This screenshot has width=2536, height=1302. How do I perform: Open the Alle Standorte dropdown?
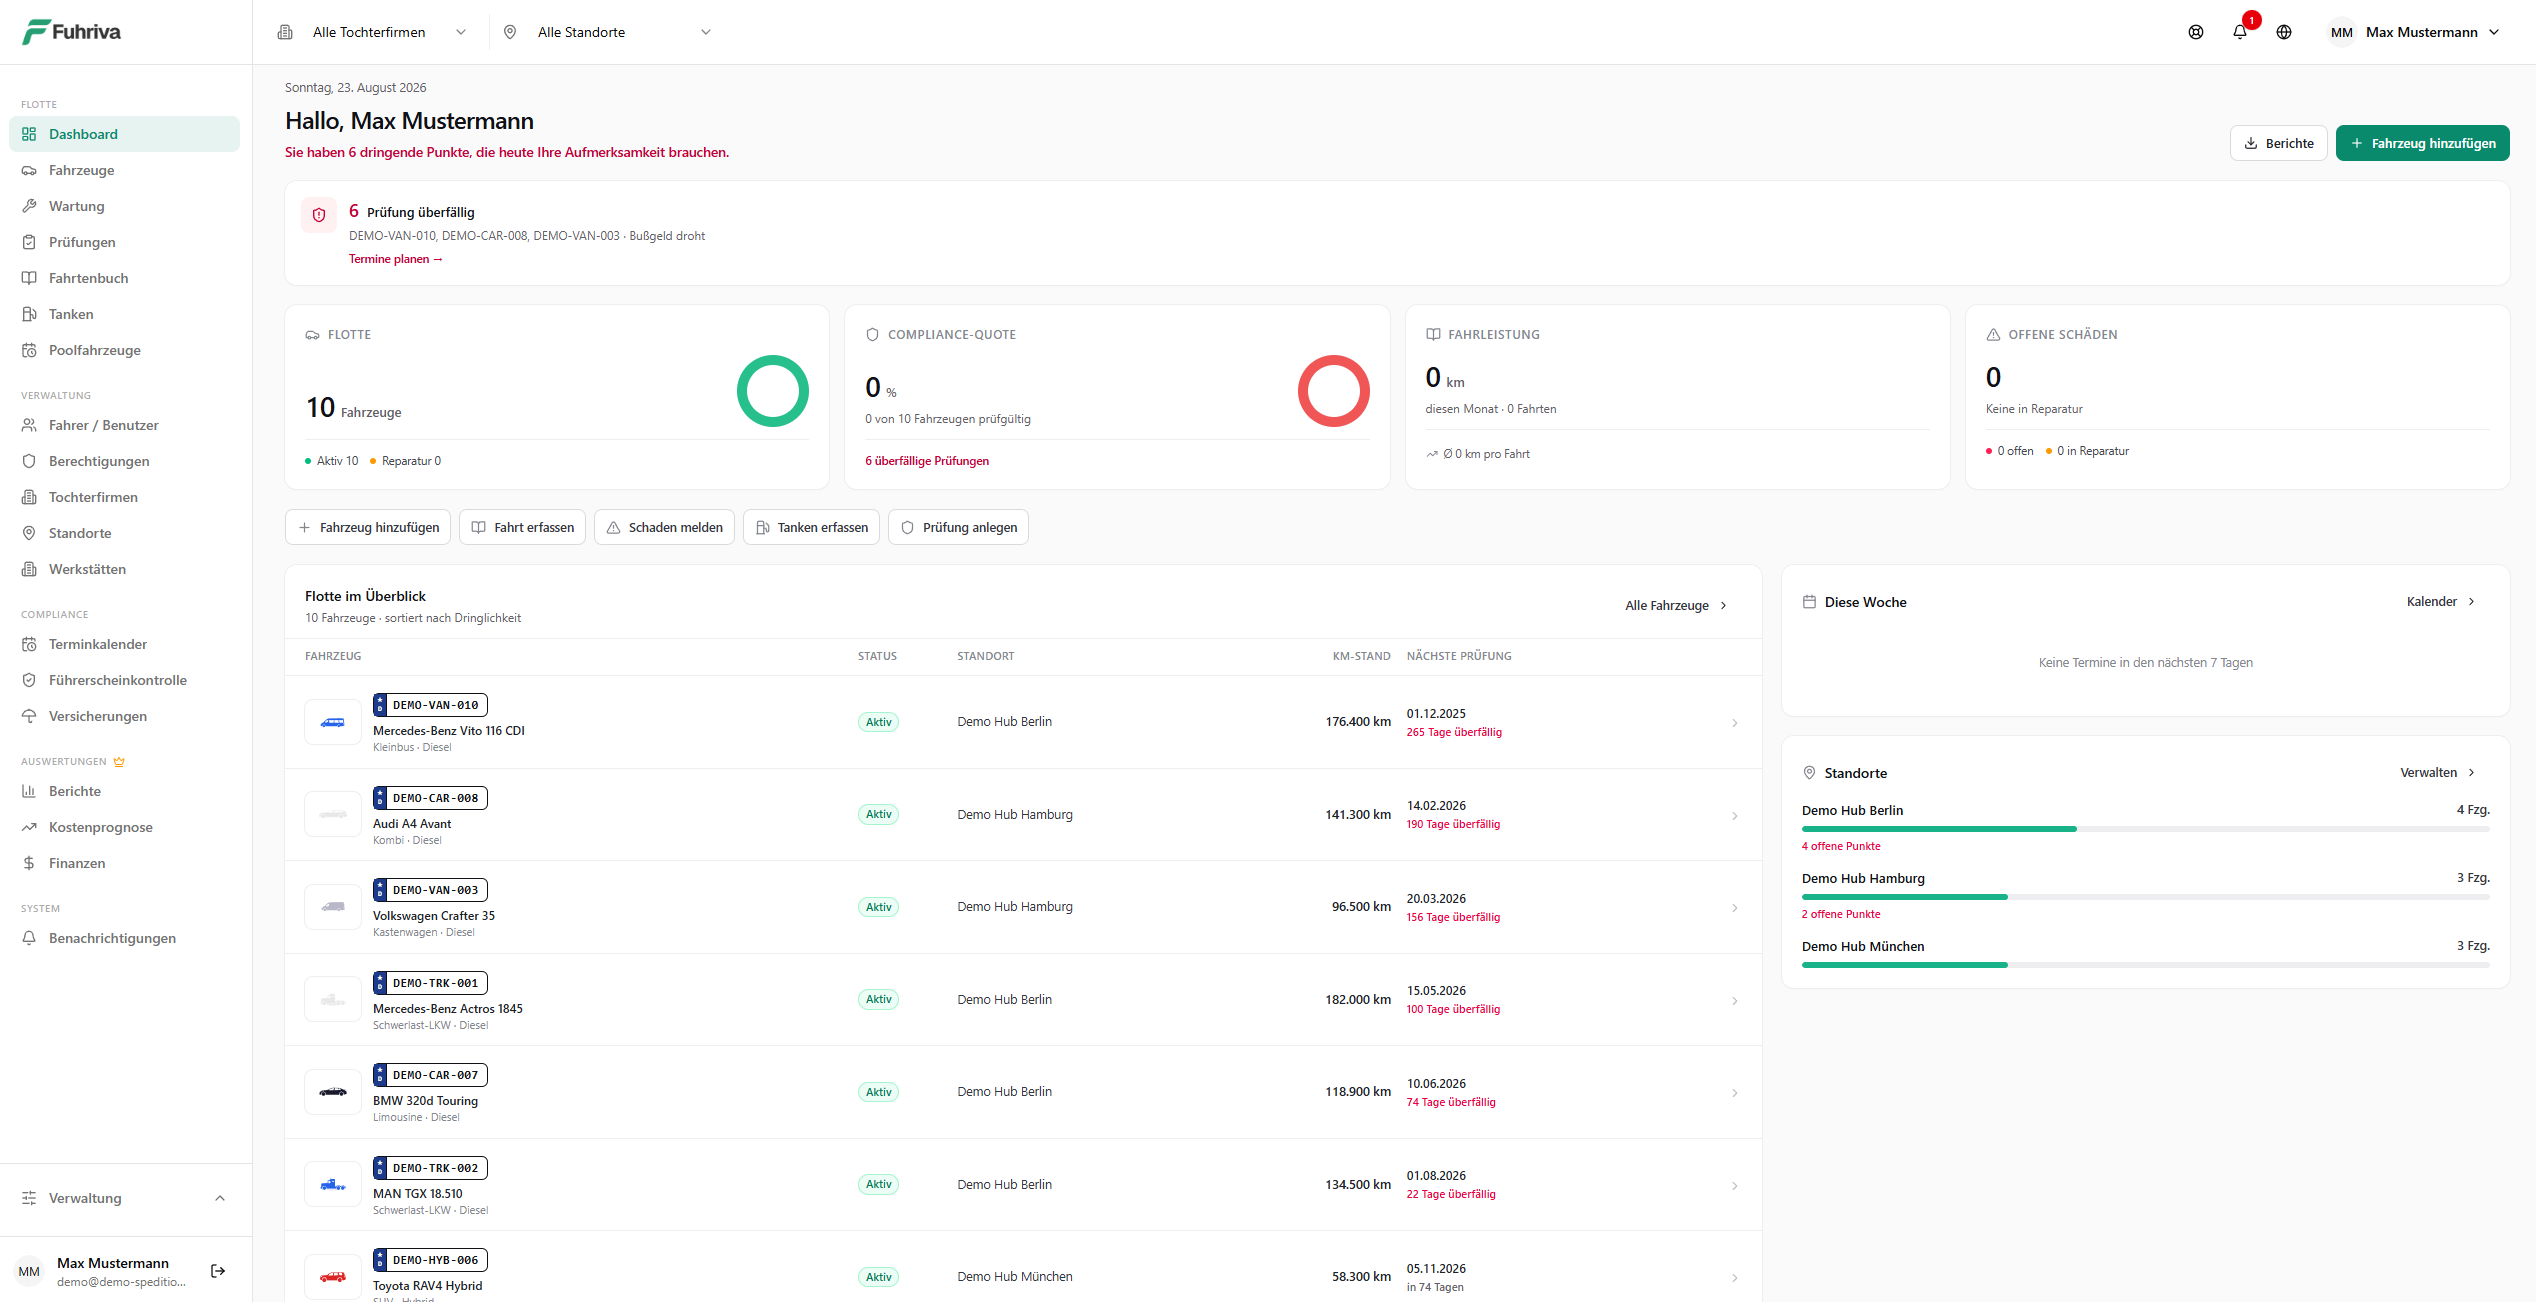click(x=607, y=32)
